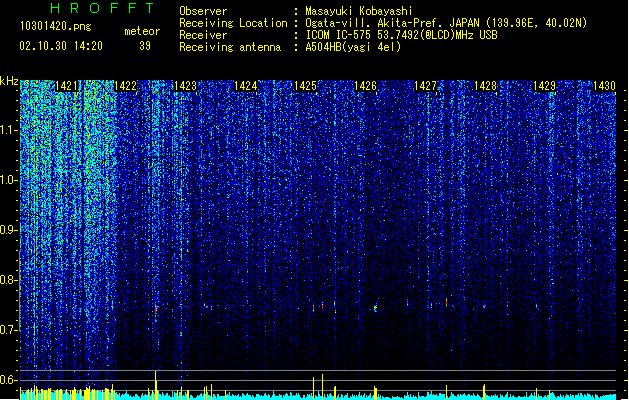Click the HROFFT title text
Viewport: 629px width, 400px height.
pyautogui.click(x=103, y=8)
